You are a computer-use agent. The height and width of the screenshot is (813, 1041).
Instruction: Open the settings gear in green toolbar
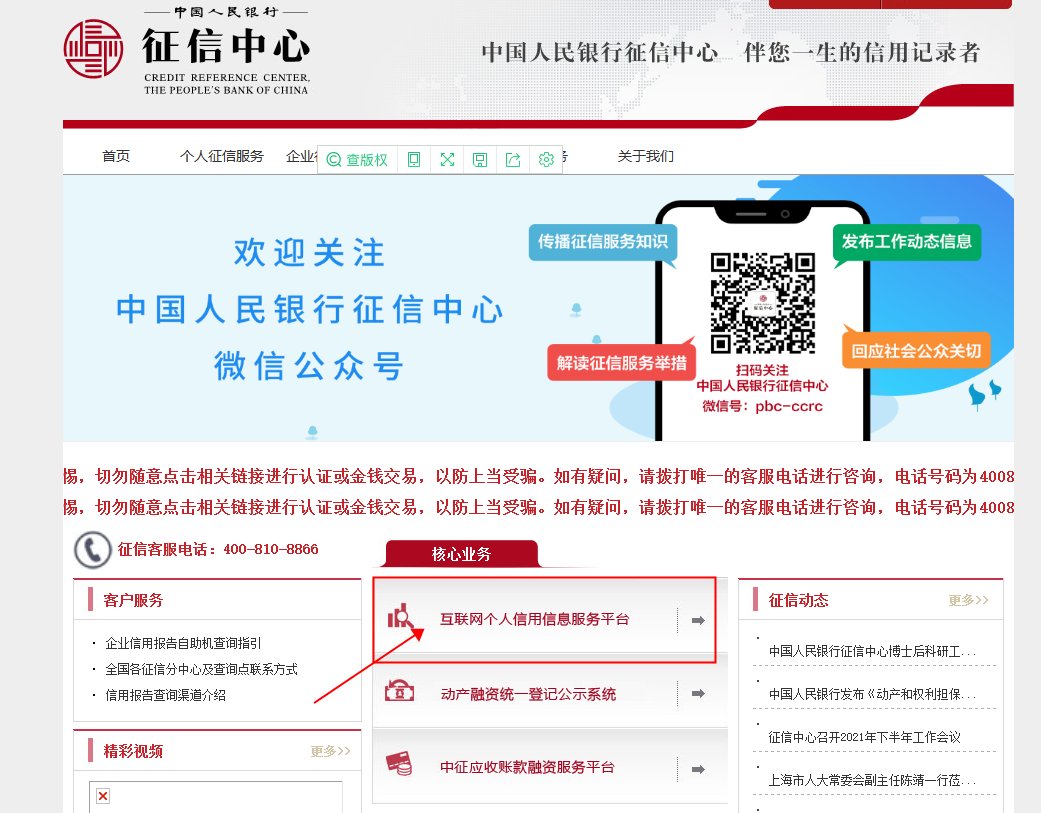(x=546, y=159)
